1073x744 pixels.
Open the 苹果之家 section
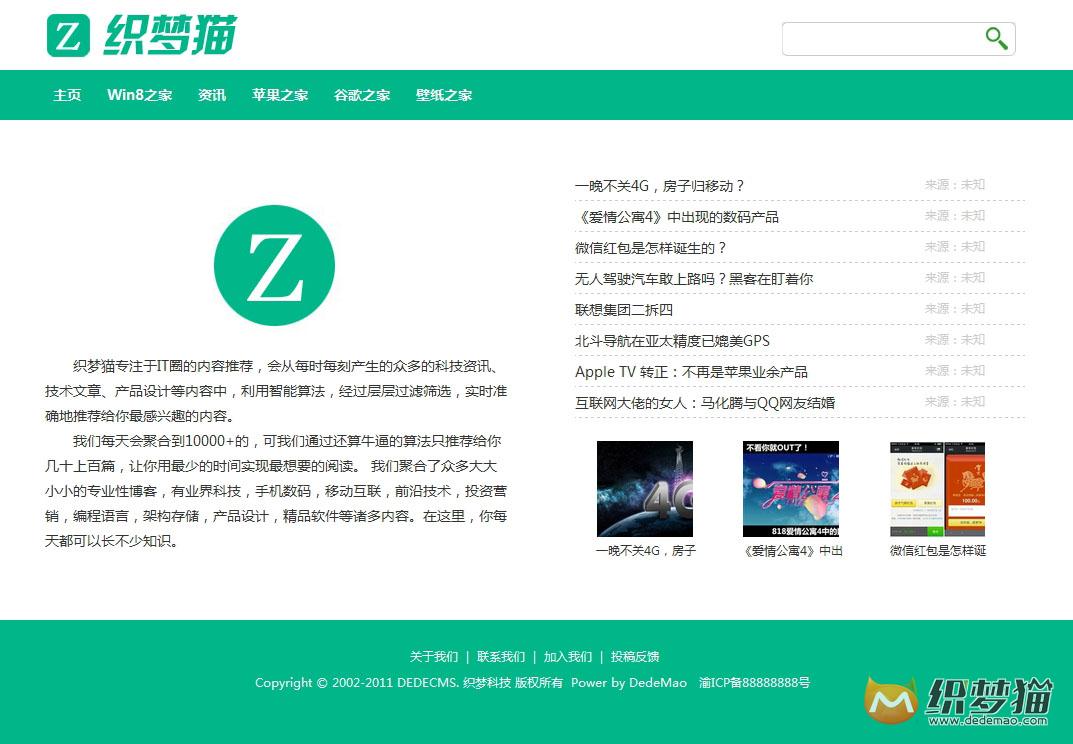pyautogui.click(x=280, y=95)
